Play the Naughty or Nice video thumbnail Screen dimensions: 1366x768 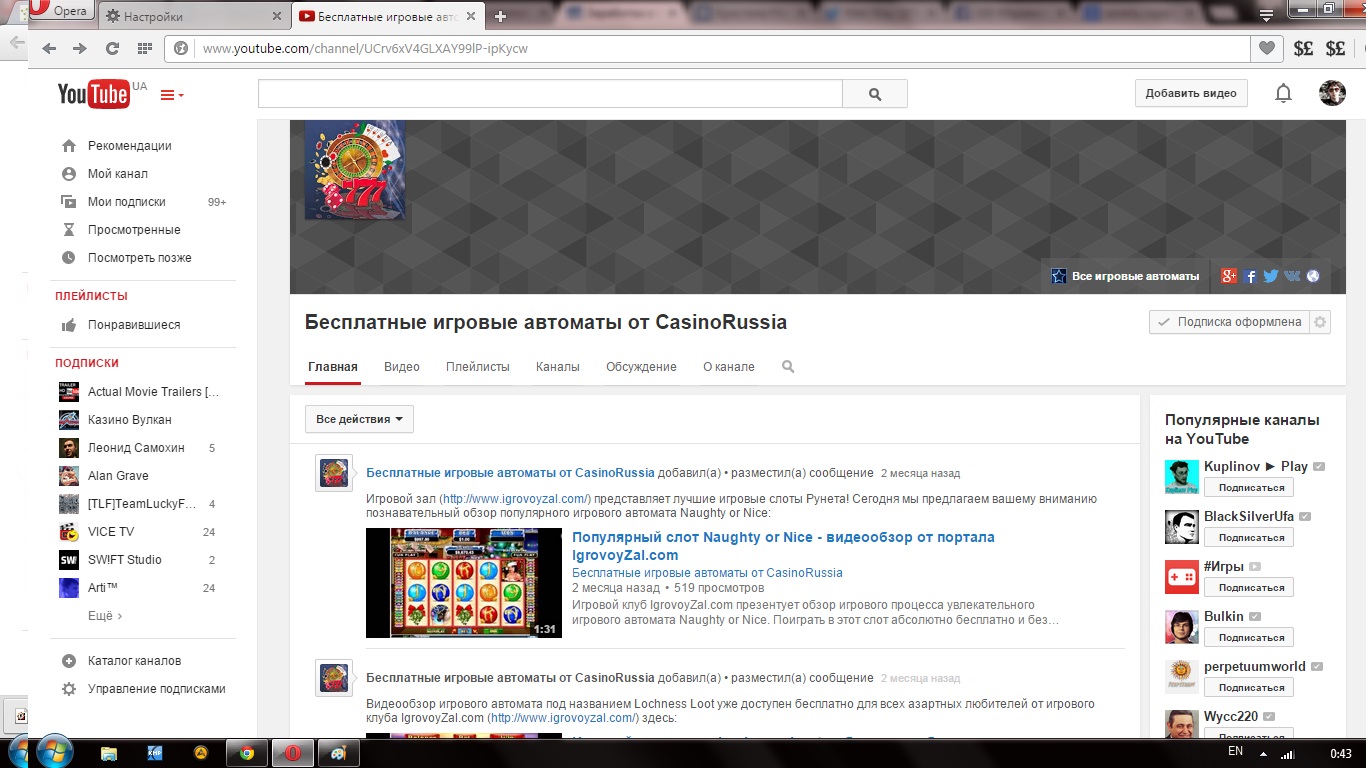tap(464, 583)
